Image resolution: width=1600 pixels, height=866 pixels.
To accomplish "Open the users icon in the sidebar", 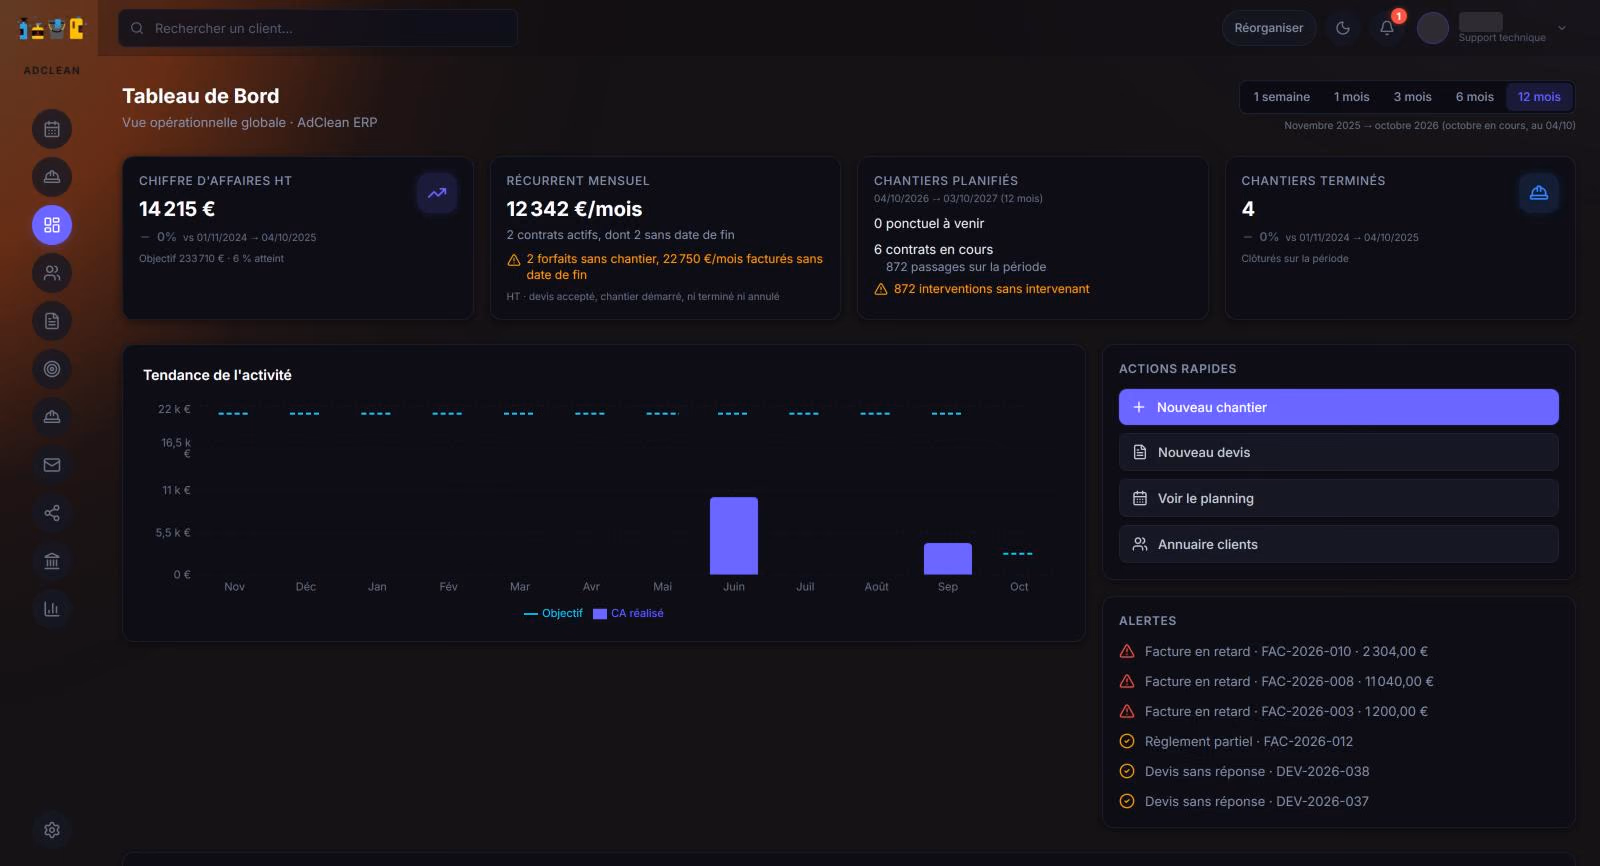I will tap(52, 273).
